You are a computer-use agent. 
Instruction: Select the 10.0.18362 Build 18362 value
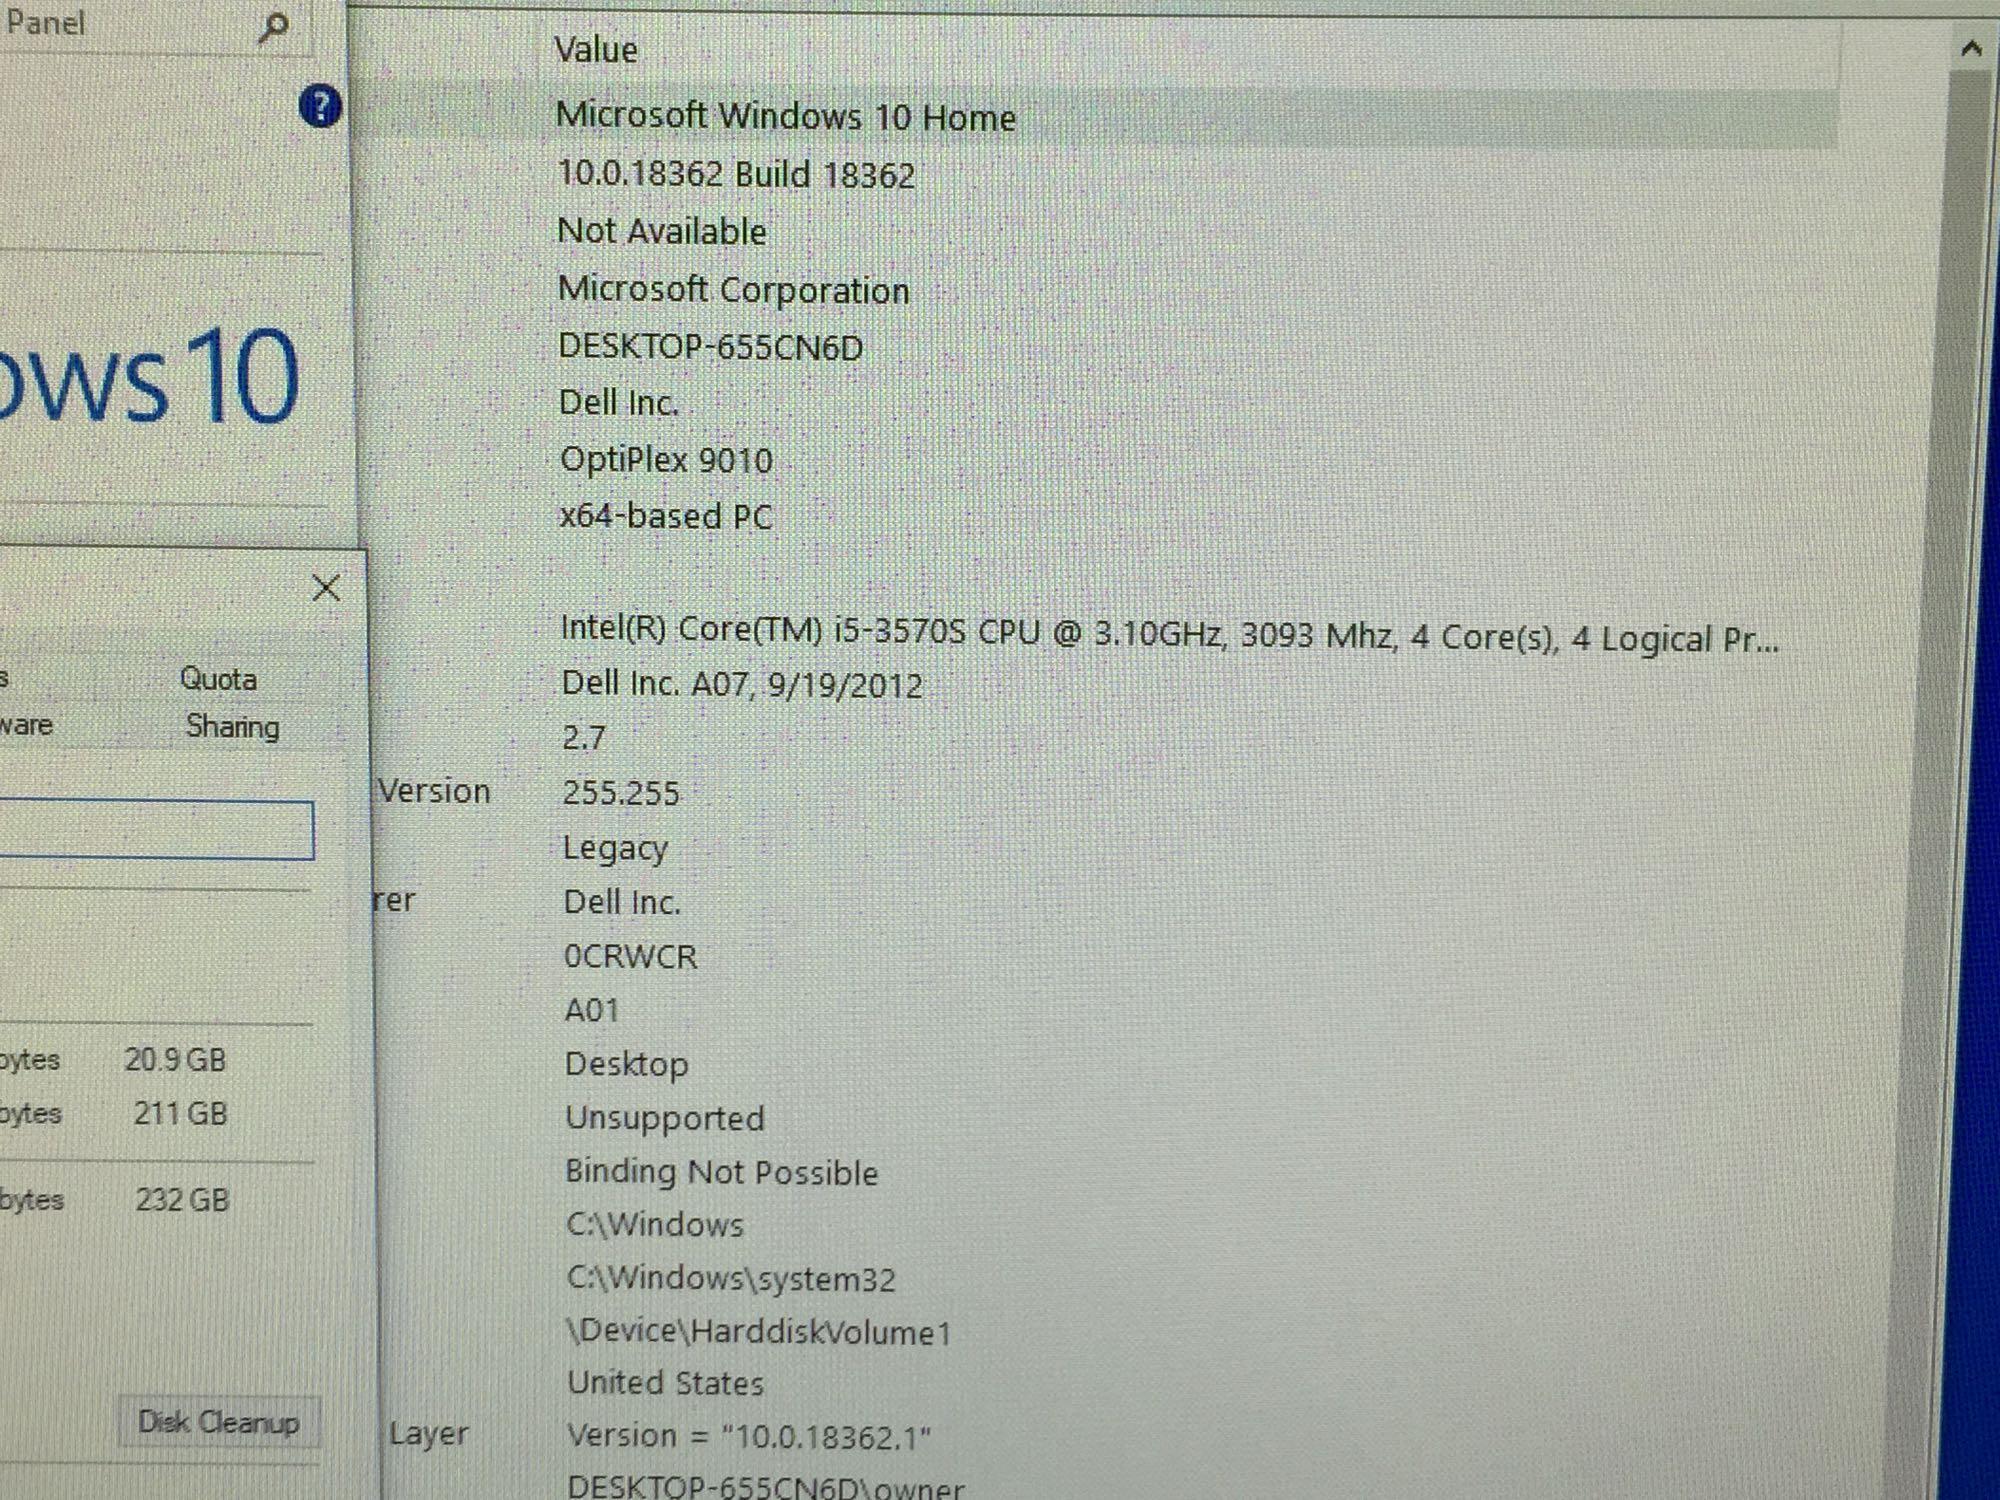pos(736,175)
